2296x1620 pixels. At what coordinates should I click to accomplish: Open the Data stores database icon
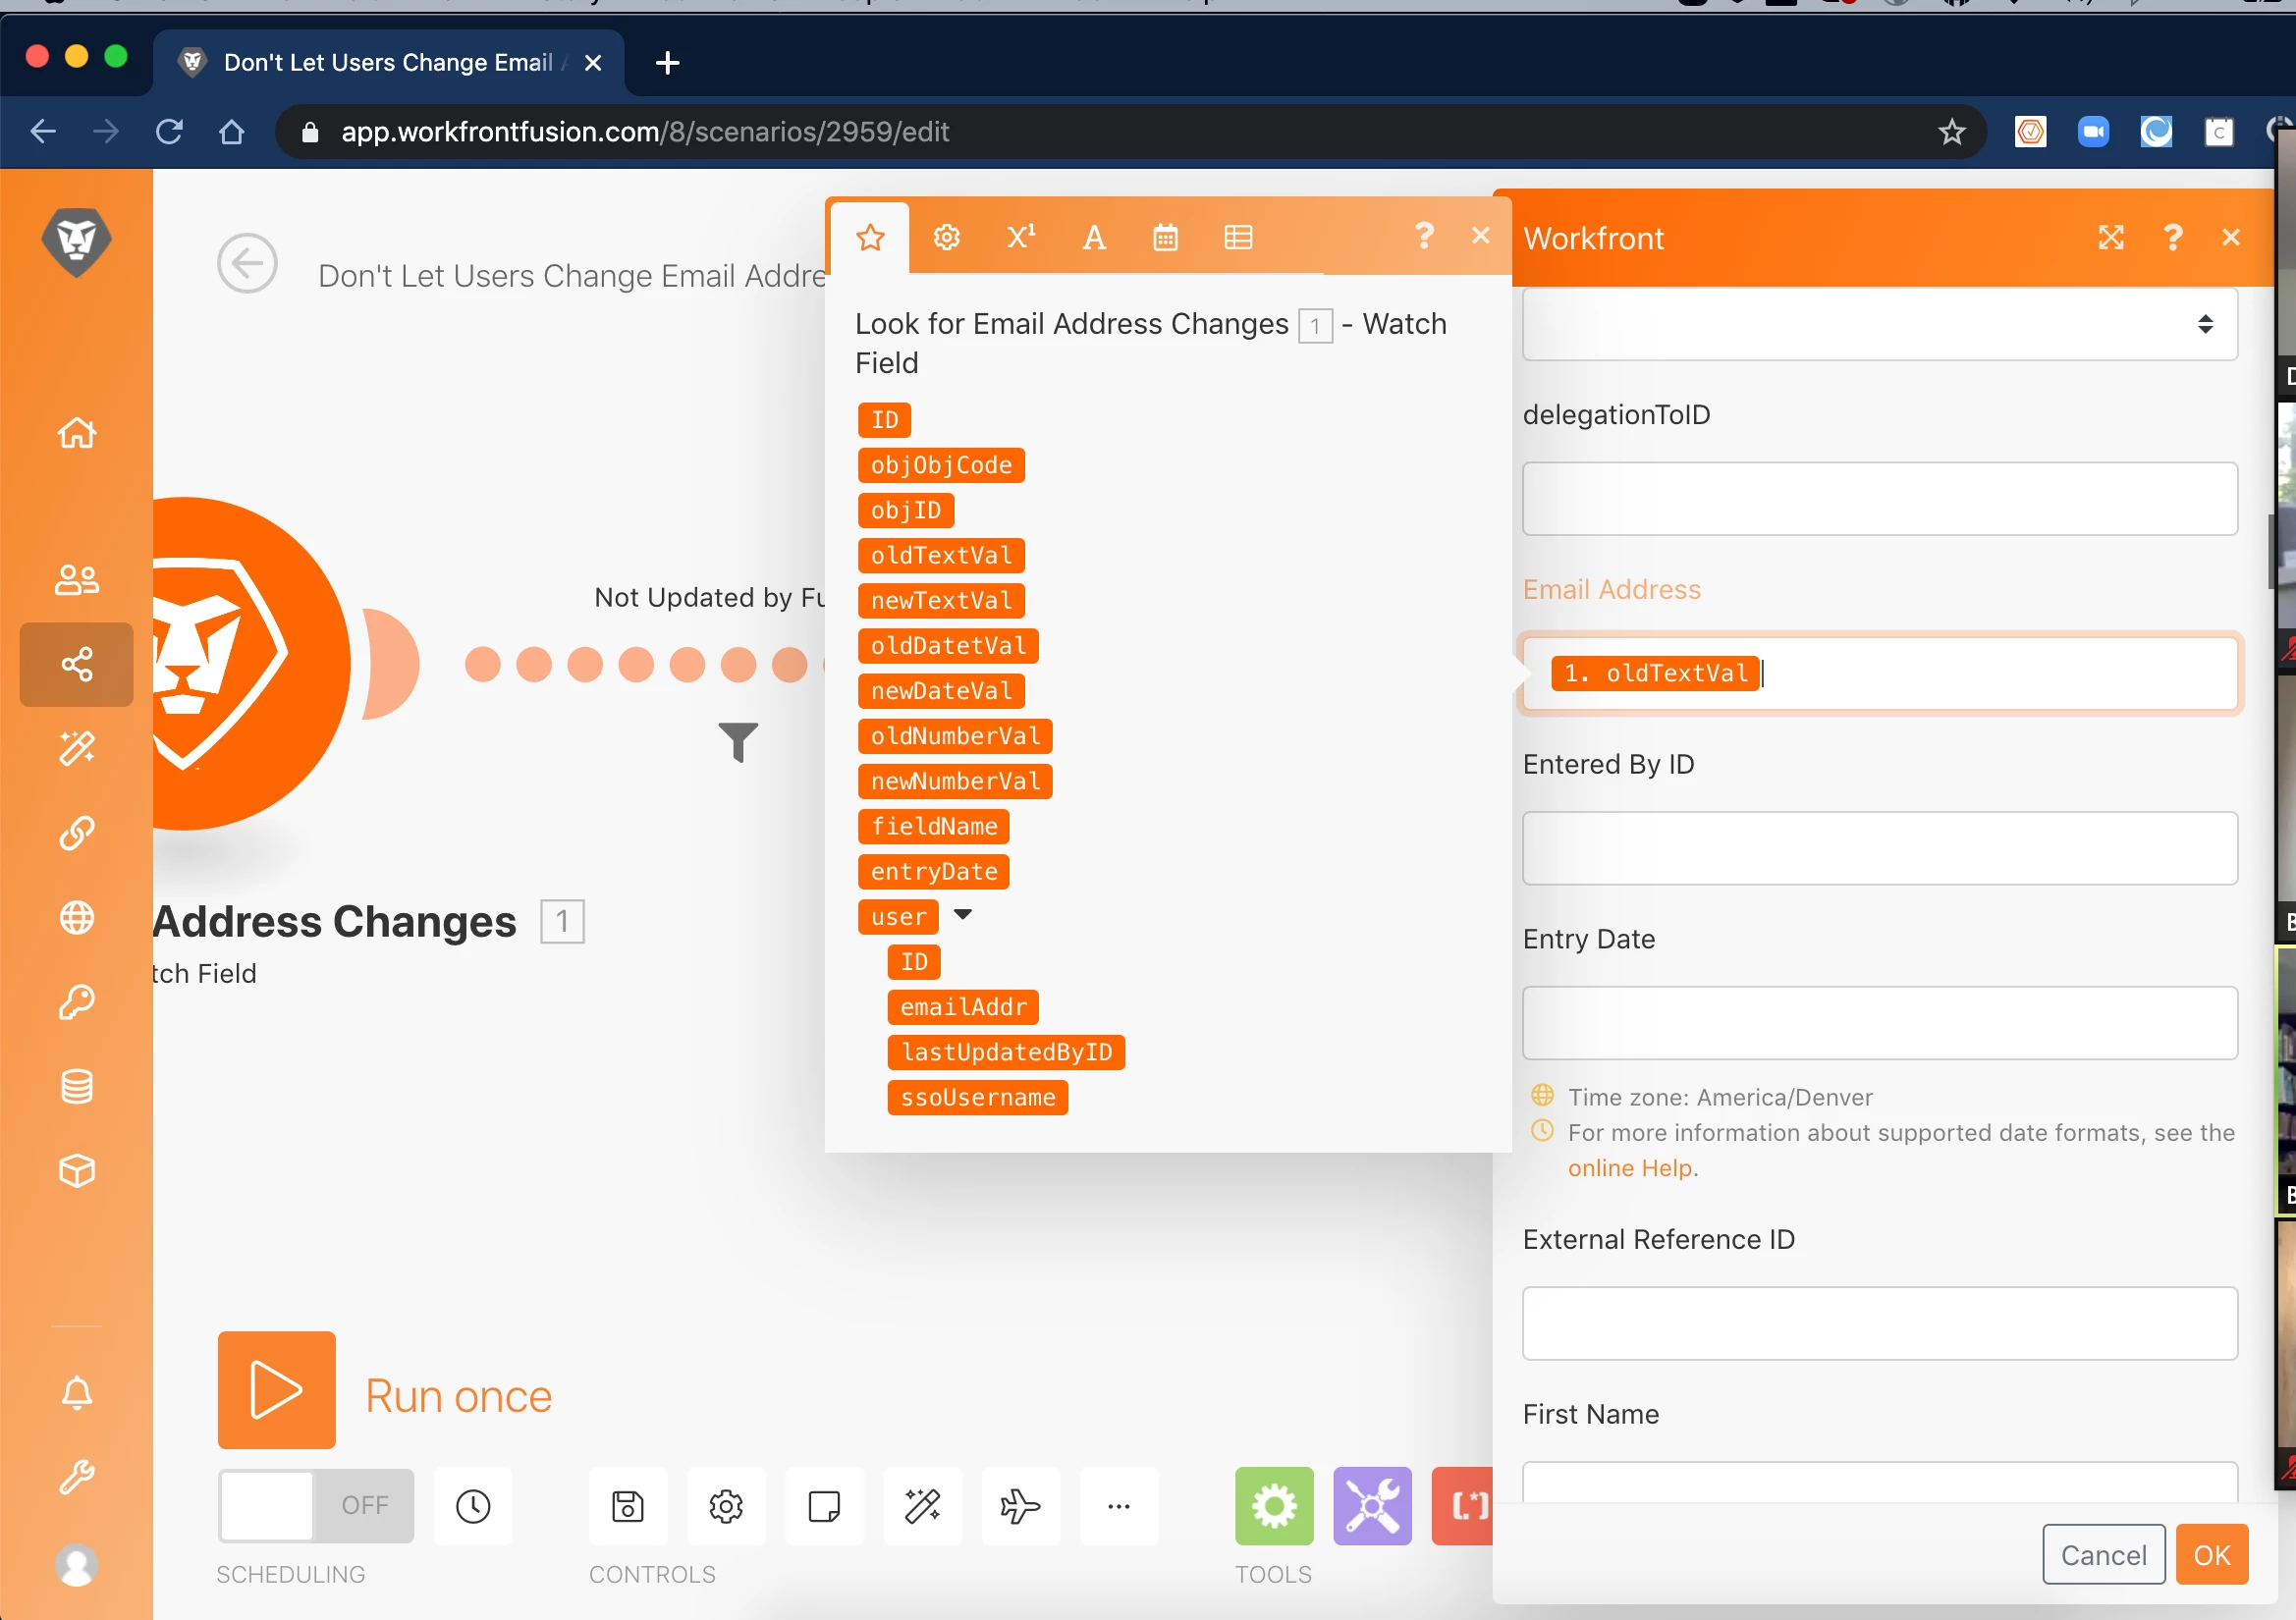point(77,1086)
